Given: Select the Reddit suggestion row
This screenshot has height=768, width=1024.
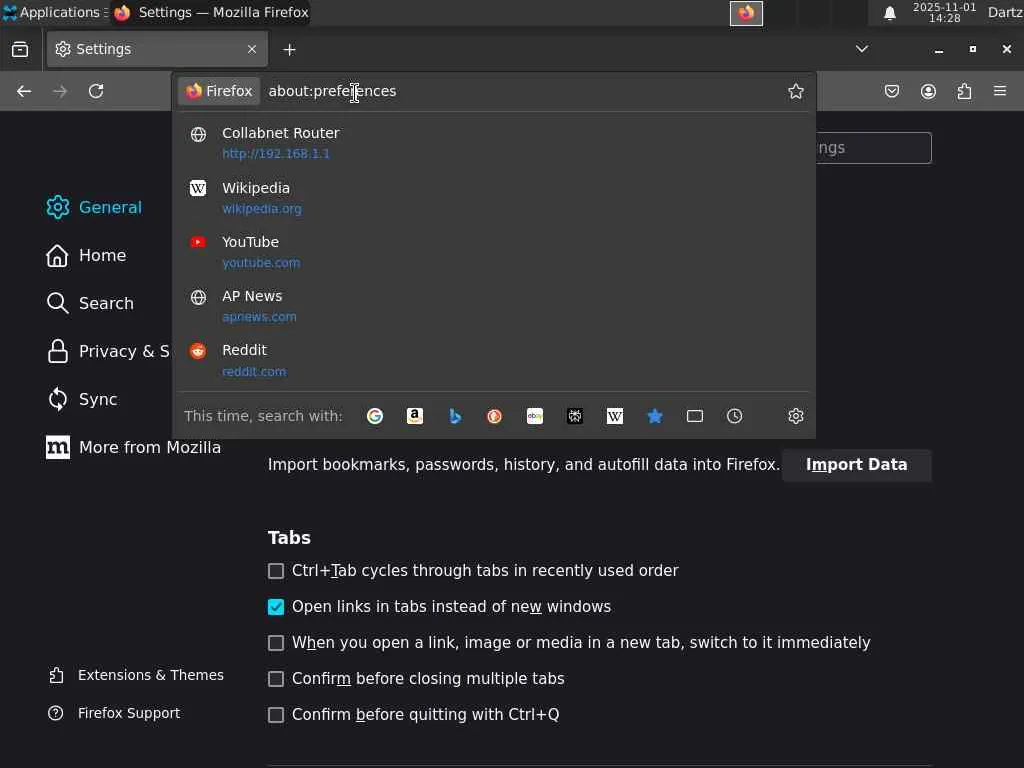Looking at the screenshot, I should tap(494, 360).
